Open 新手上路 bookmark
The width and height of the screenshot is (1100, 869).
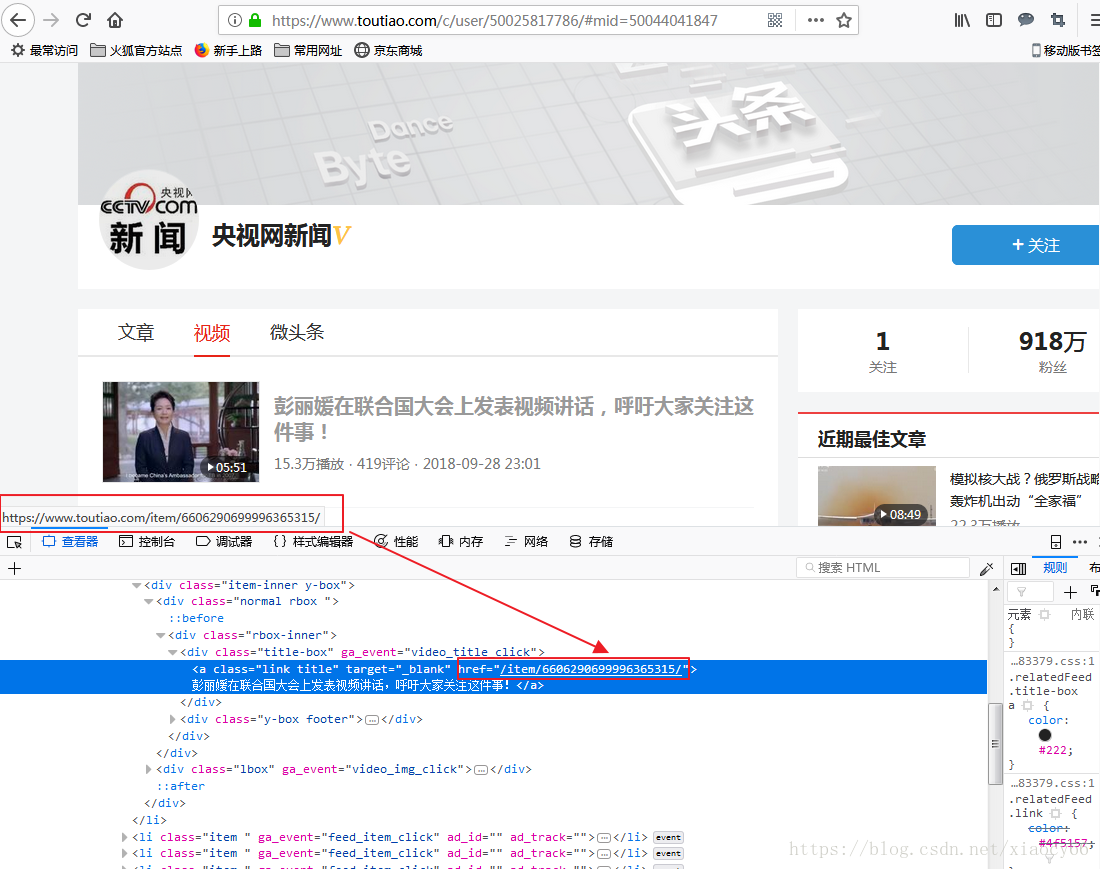pyautogui.click(x=228, y=50)
